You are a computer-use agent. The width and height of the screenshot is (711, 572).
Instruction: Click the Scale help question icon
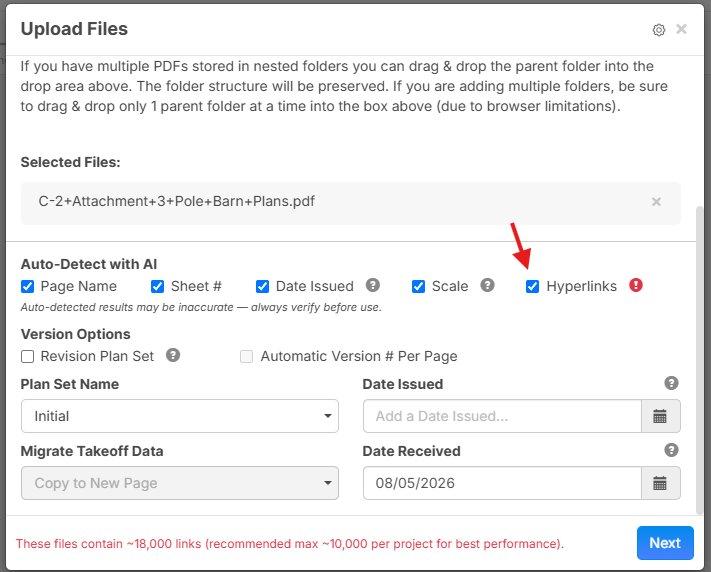tap(487, 285)
